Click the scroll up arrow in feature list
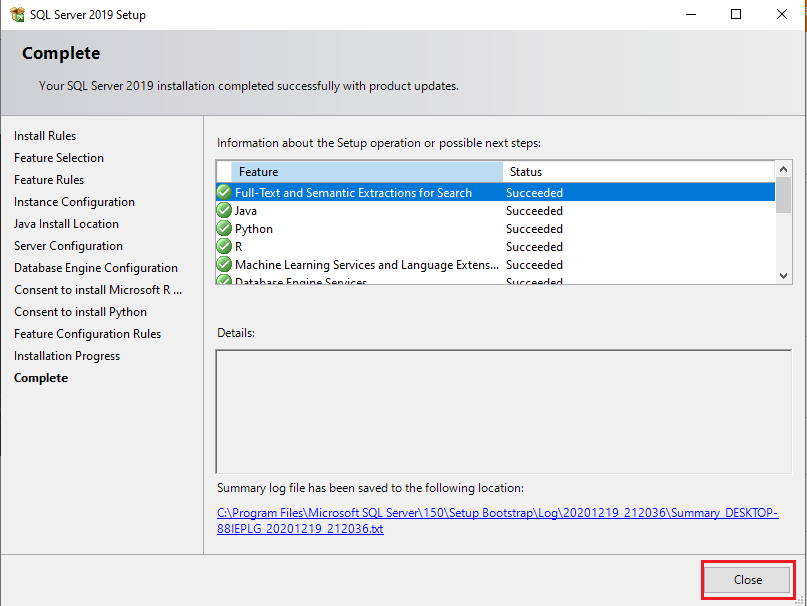 [781, 168]
